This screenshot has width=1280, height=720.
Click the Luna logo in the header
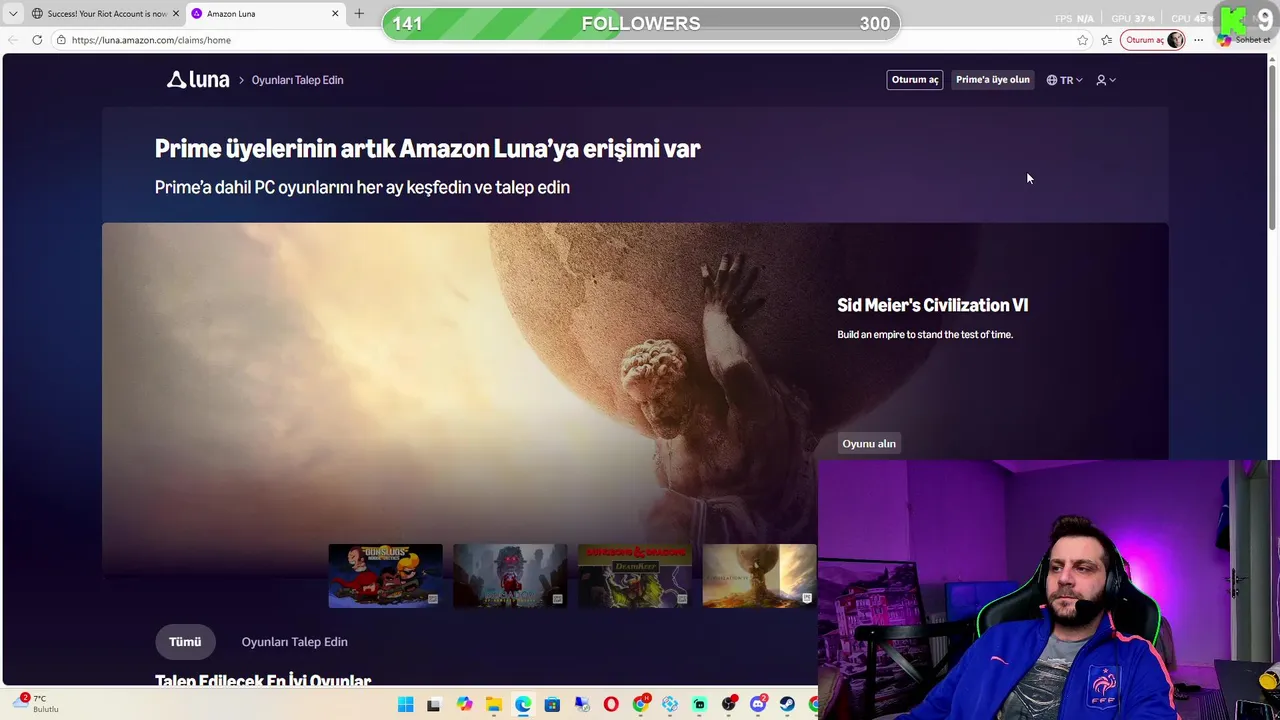click(x=198, y=80)
